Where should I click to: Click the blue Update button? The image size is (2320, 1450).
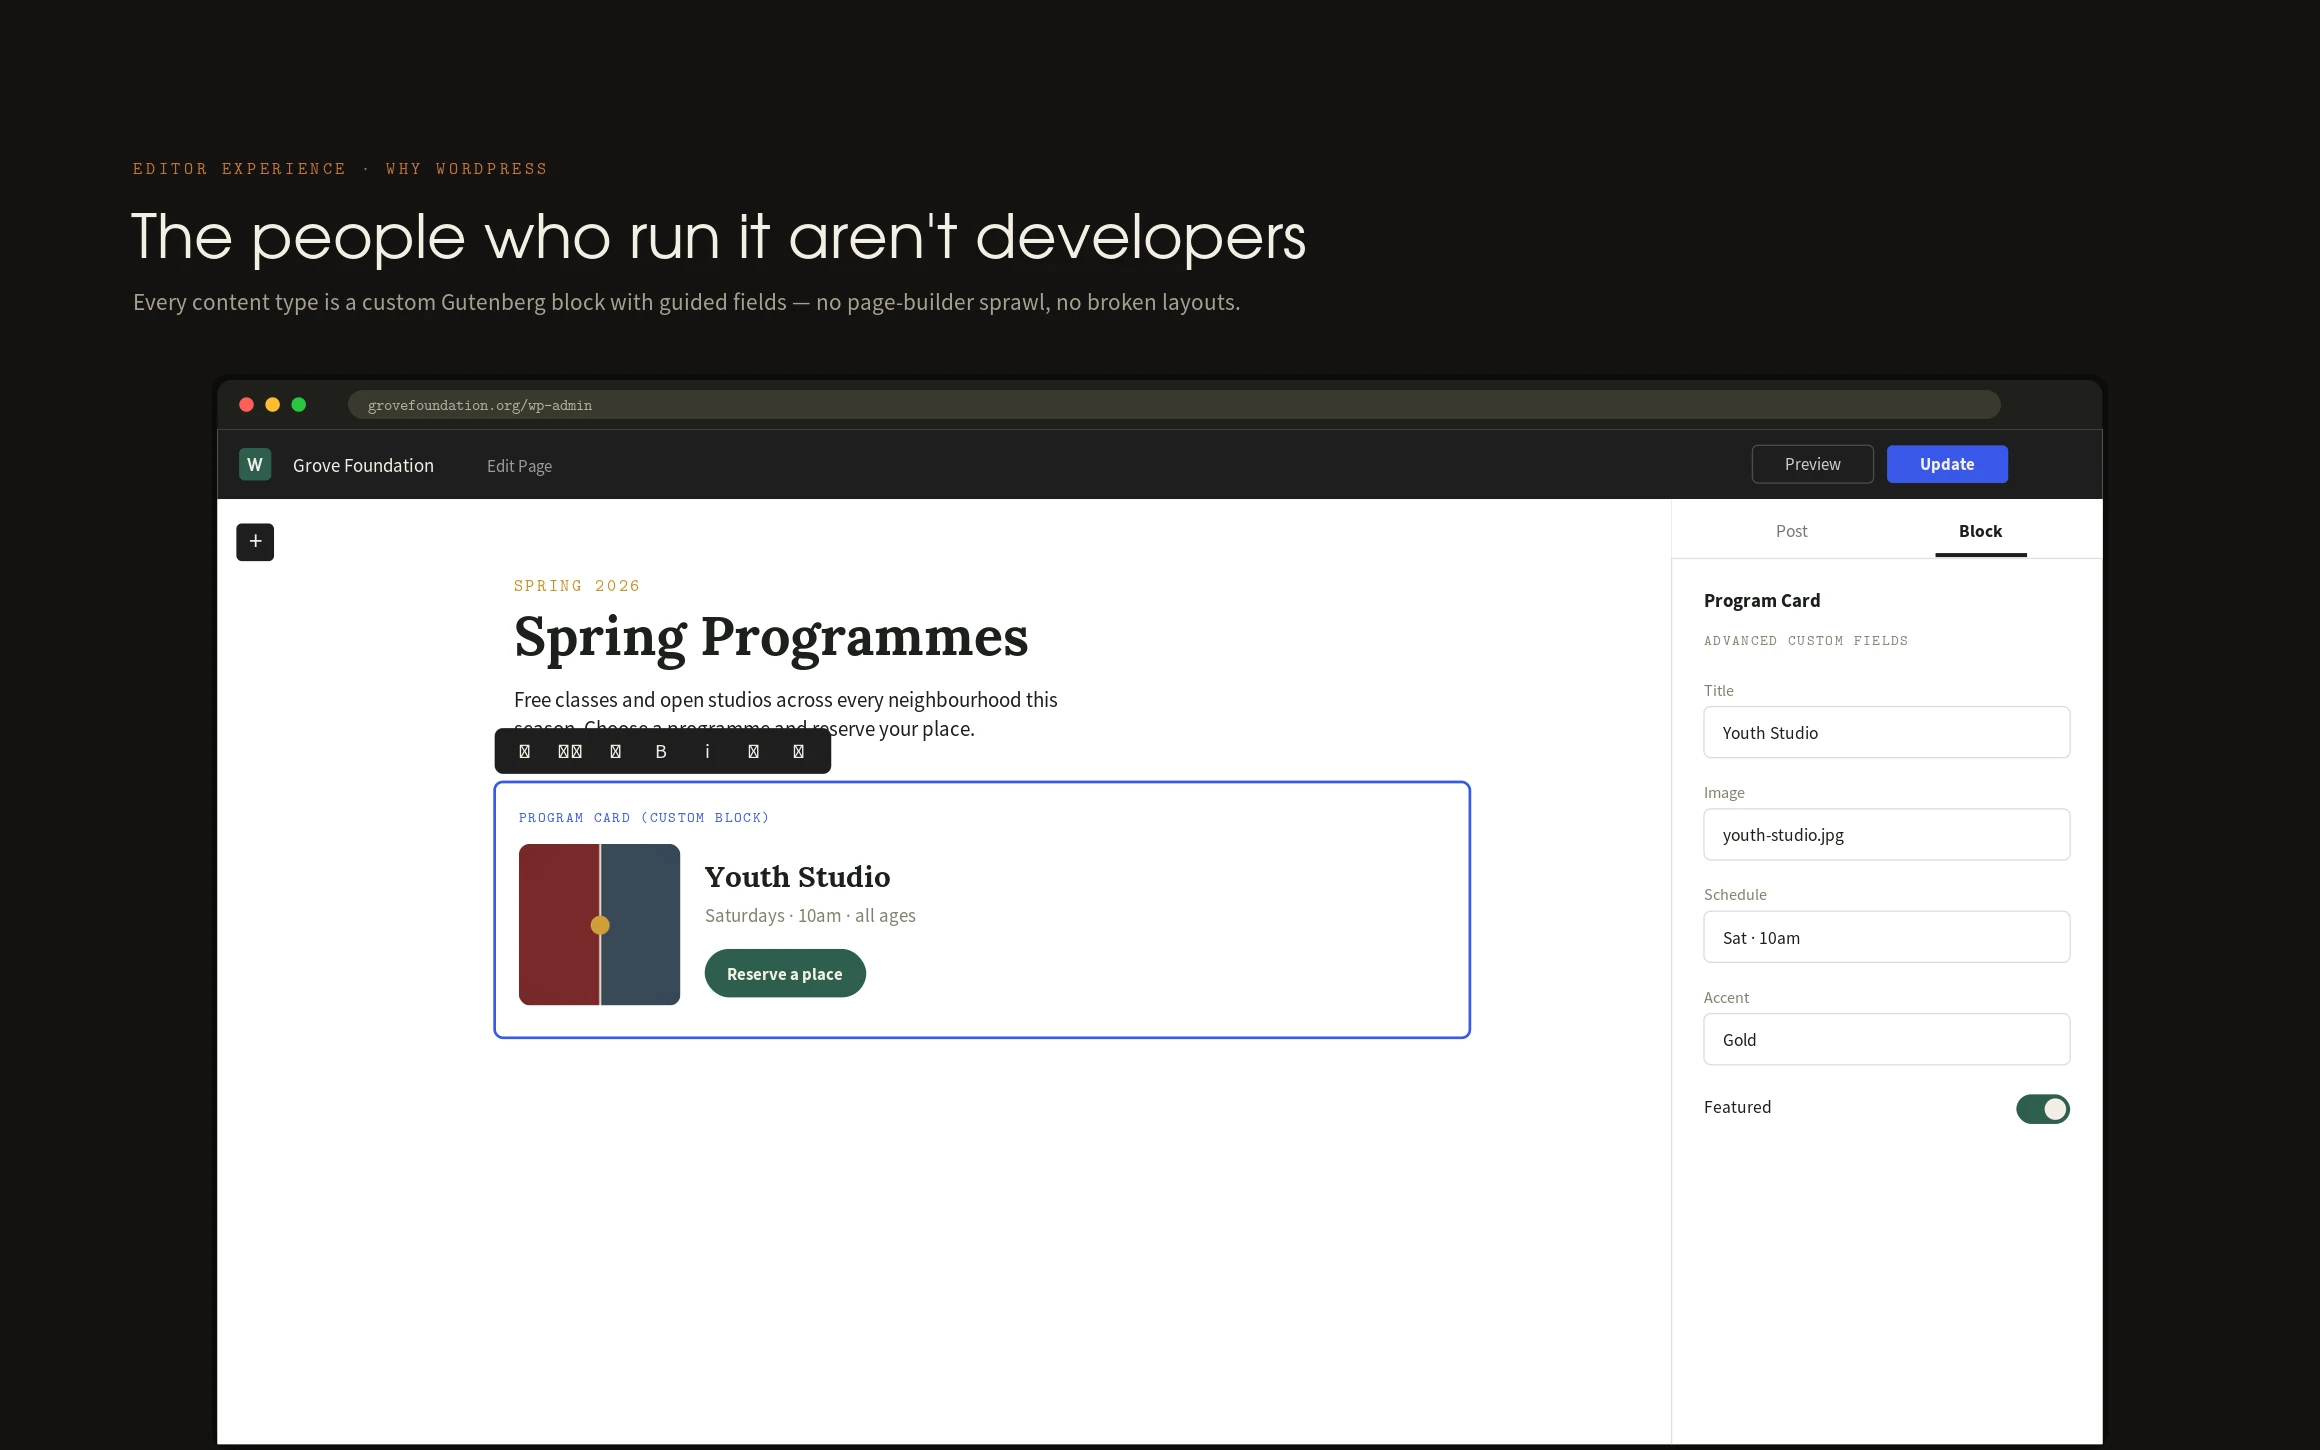[1947, 464]
